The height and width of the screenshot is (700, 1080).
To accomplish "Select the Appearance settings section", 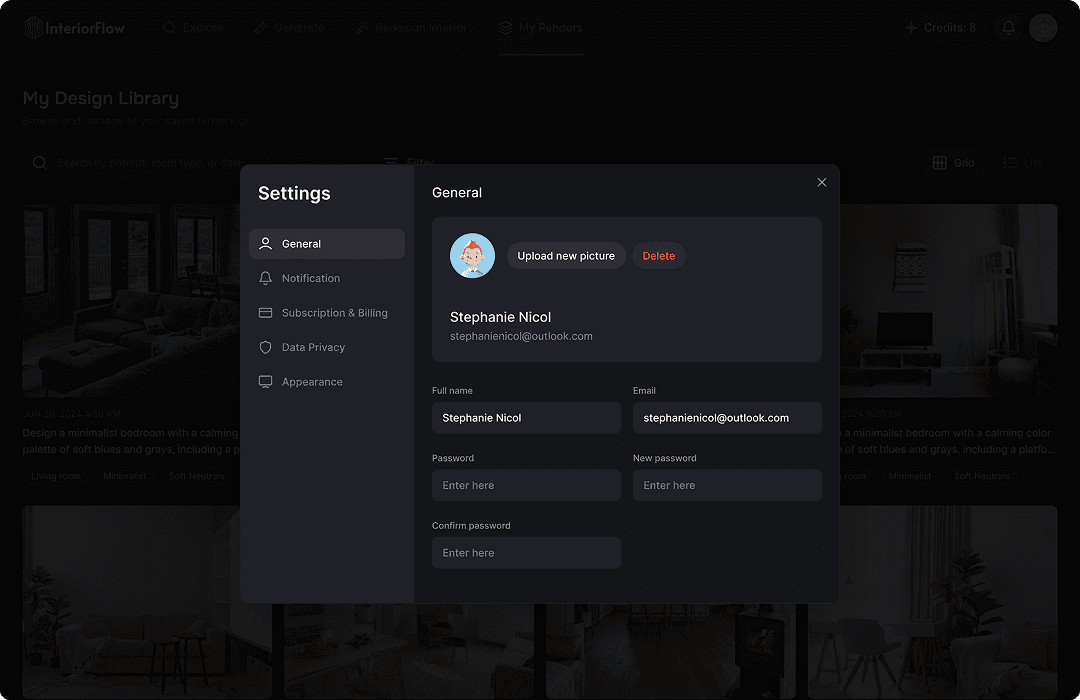I will (312, 381).
